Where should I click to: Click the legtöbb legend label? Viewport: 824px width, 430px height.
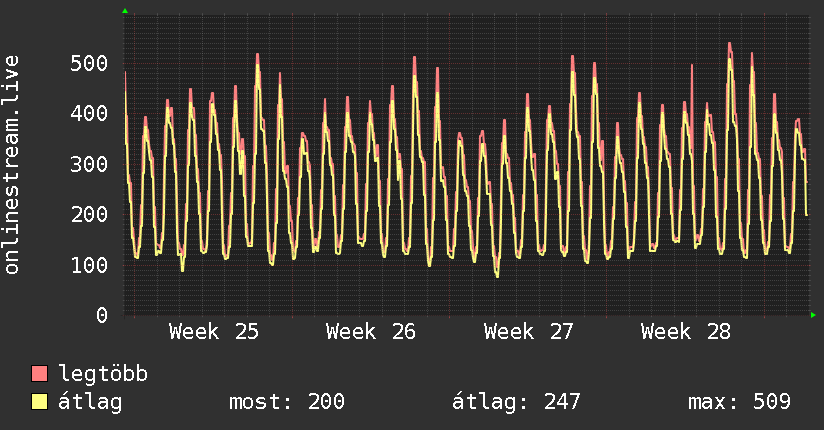coord(103,374)
